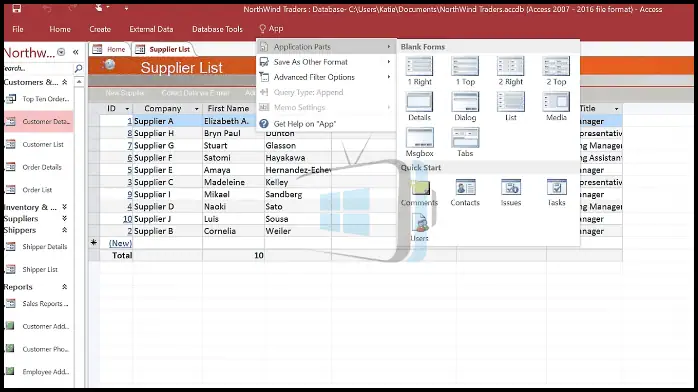This screenshot has width=698, height=392.
Task: Open Customer Details form in navigation pane
Action: (39, 121)
